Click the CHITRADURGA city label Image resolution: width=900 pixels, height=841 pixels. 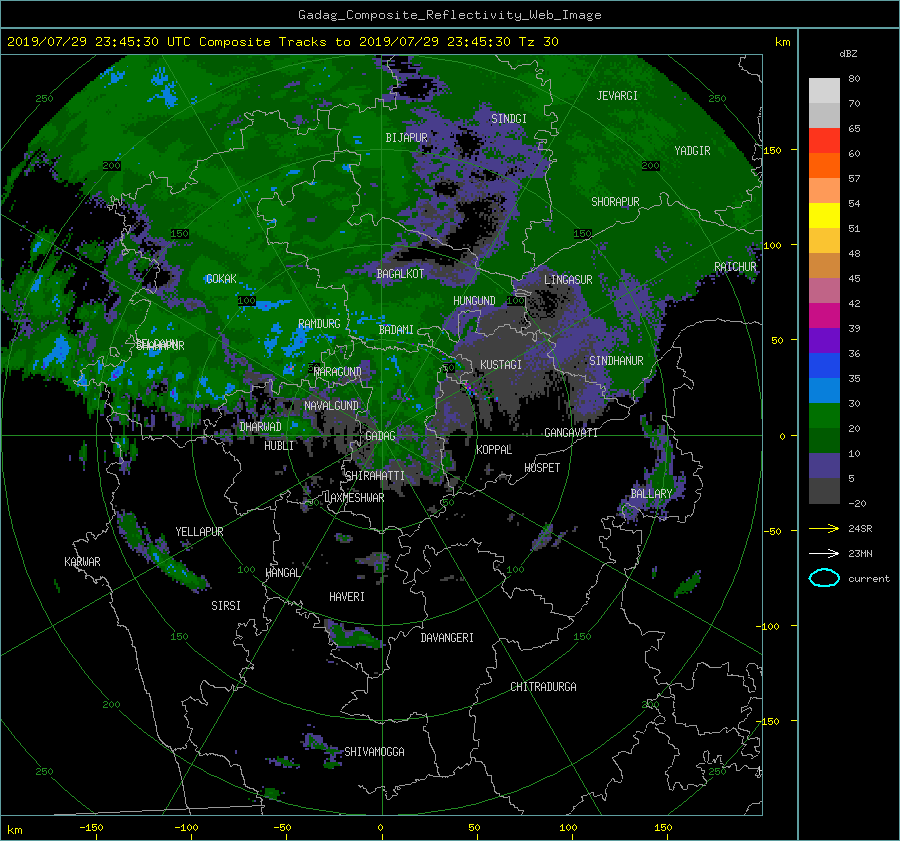pyautogui.click(x=544, y=687)
